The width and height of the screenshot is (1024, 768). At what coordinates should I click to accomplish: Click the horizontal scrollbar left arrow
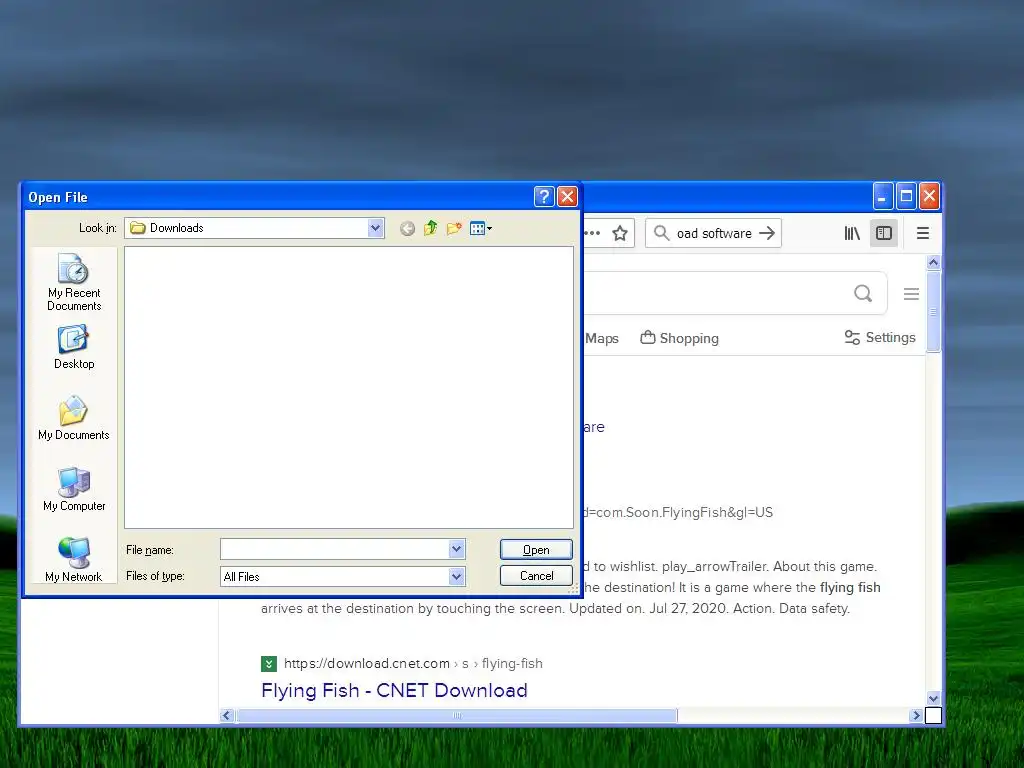point(227,715)
